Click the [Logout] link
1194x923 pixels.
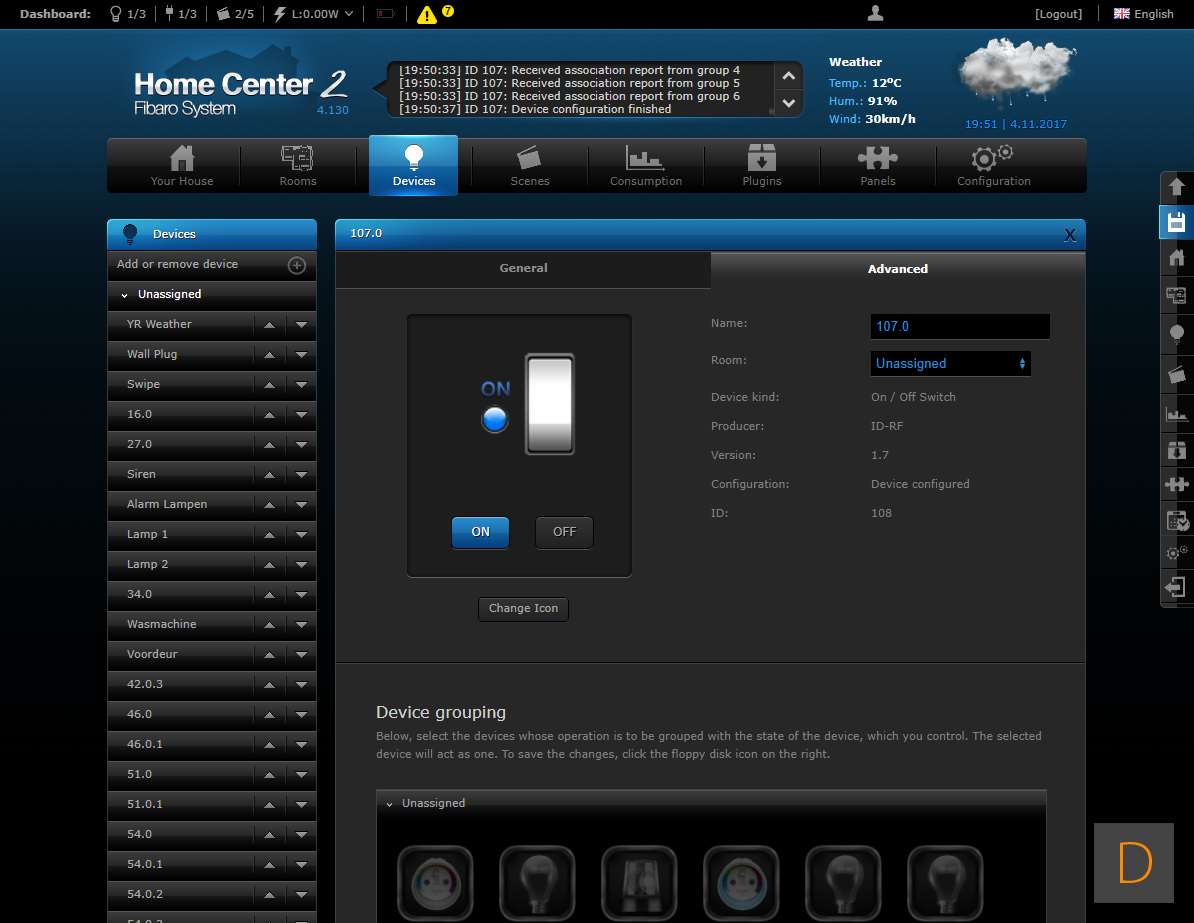tap(1058, 14)
